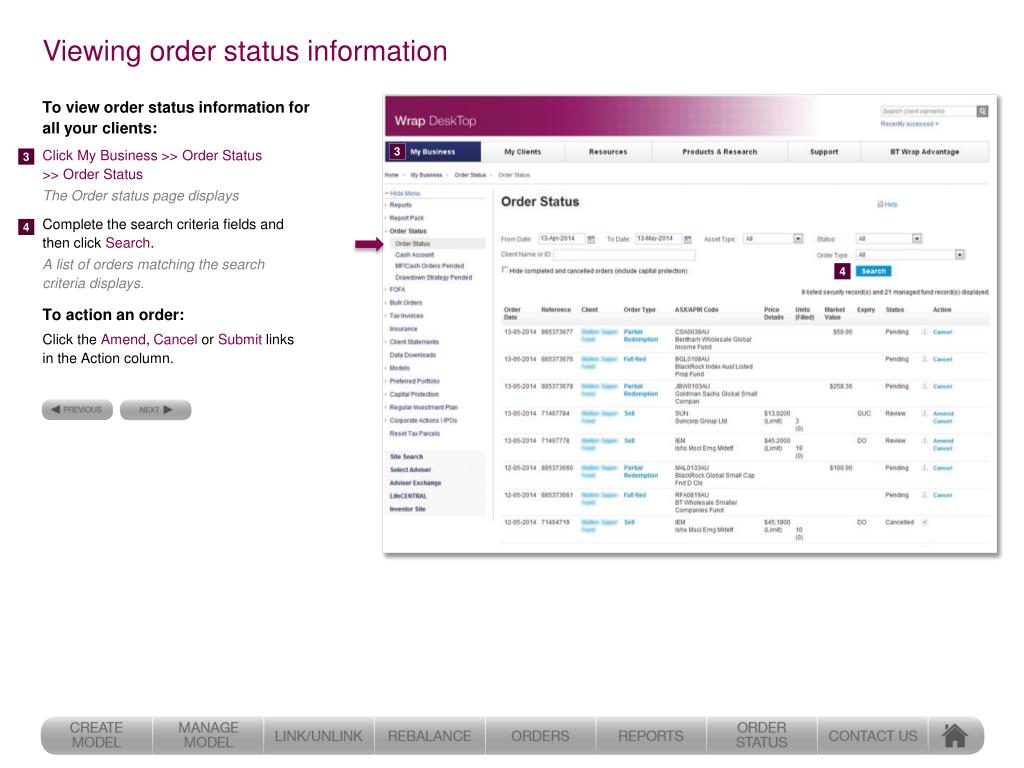Open Reset Tax Parcels in sidebar

click(x=415, y=433)
